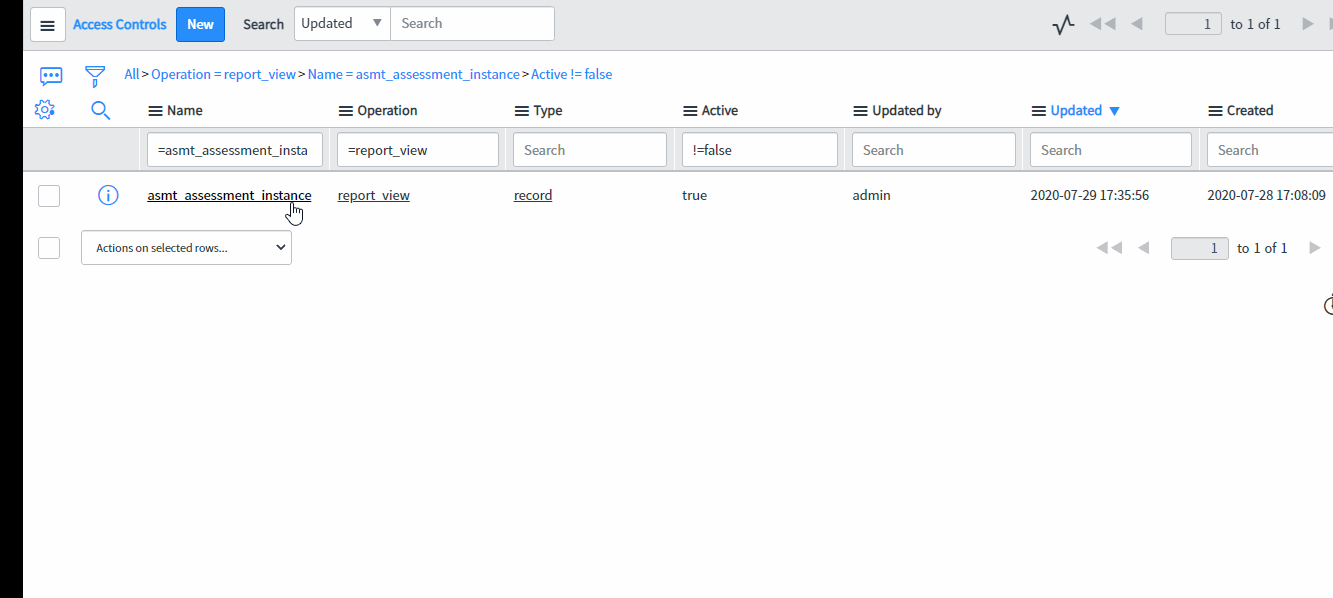Click the Updated column sort arrow

click(1115, 110)
